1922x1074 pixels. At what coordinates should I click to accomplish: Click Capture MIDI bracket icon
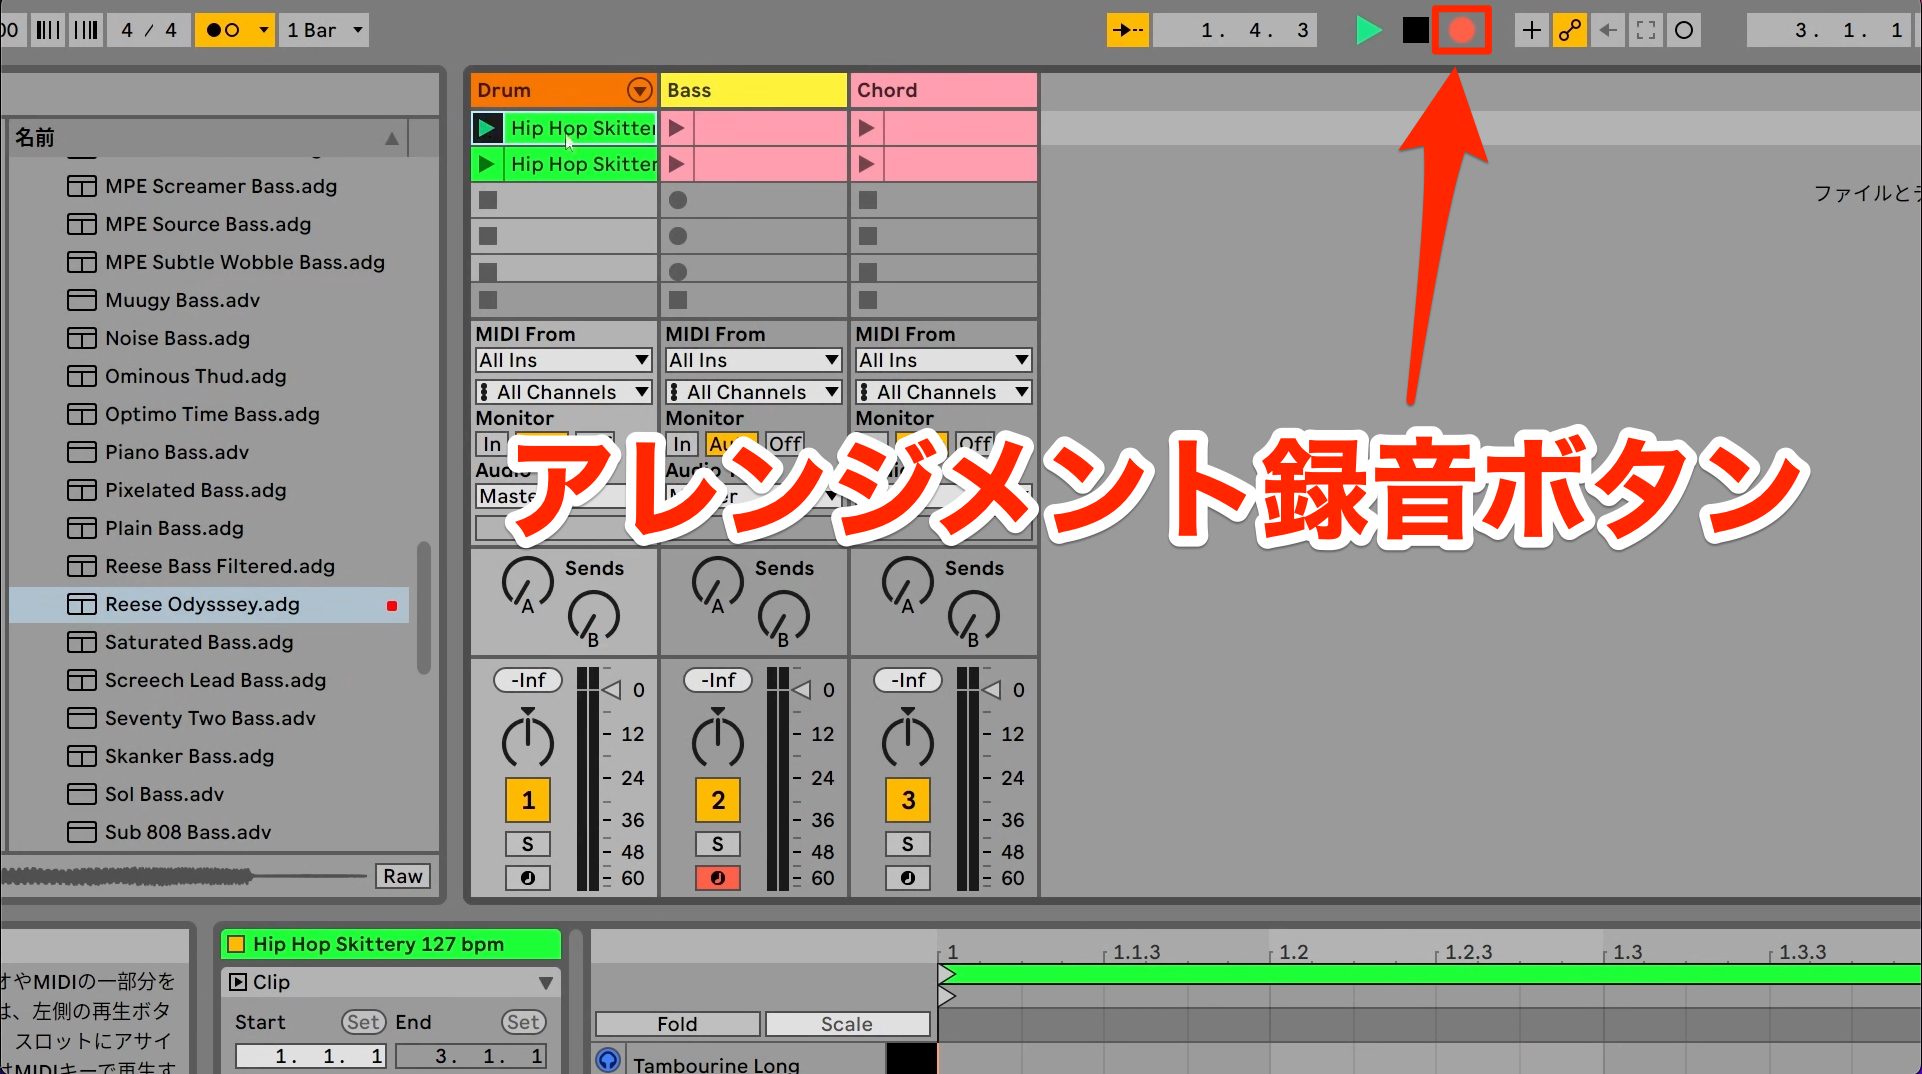pyautogui.click(x=1646, y=30)
